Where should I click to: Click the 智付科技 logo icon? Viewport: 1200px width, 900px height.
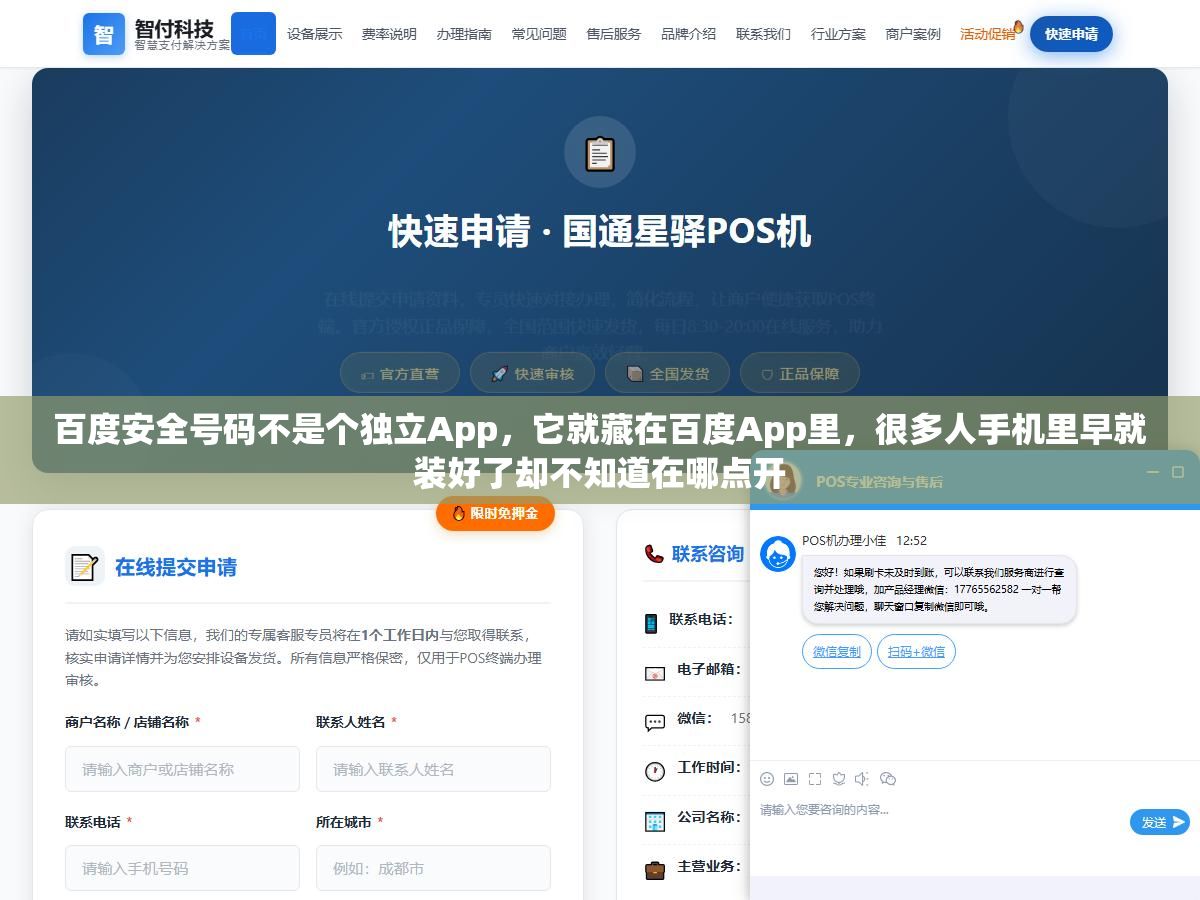pos(104,34)
